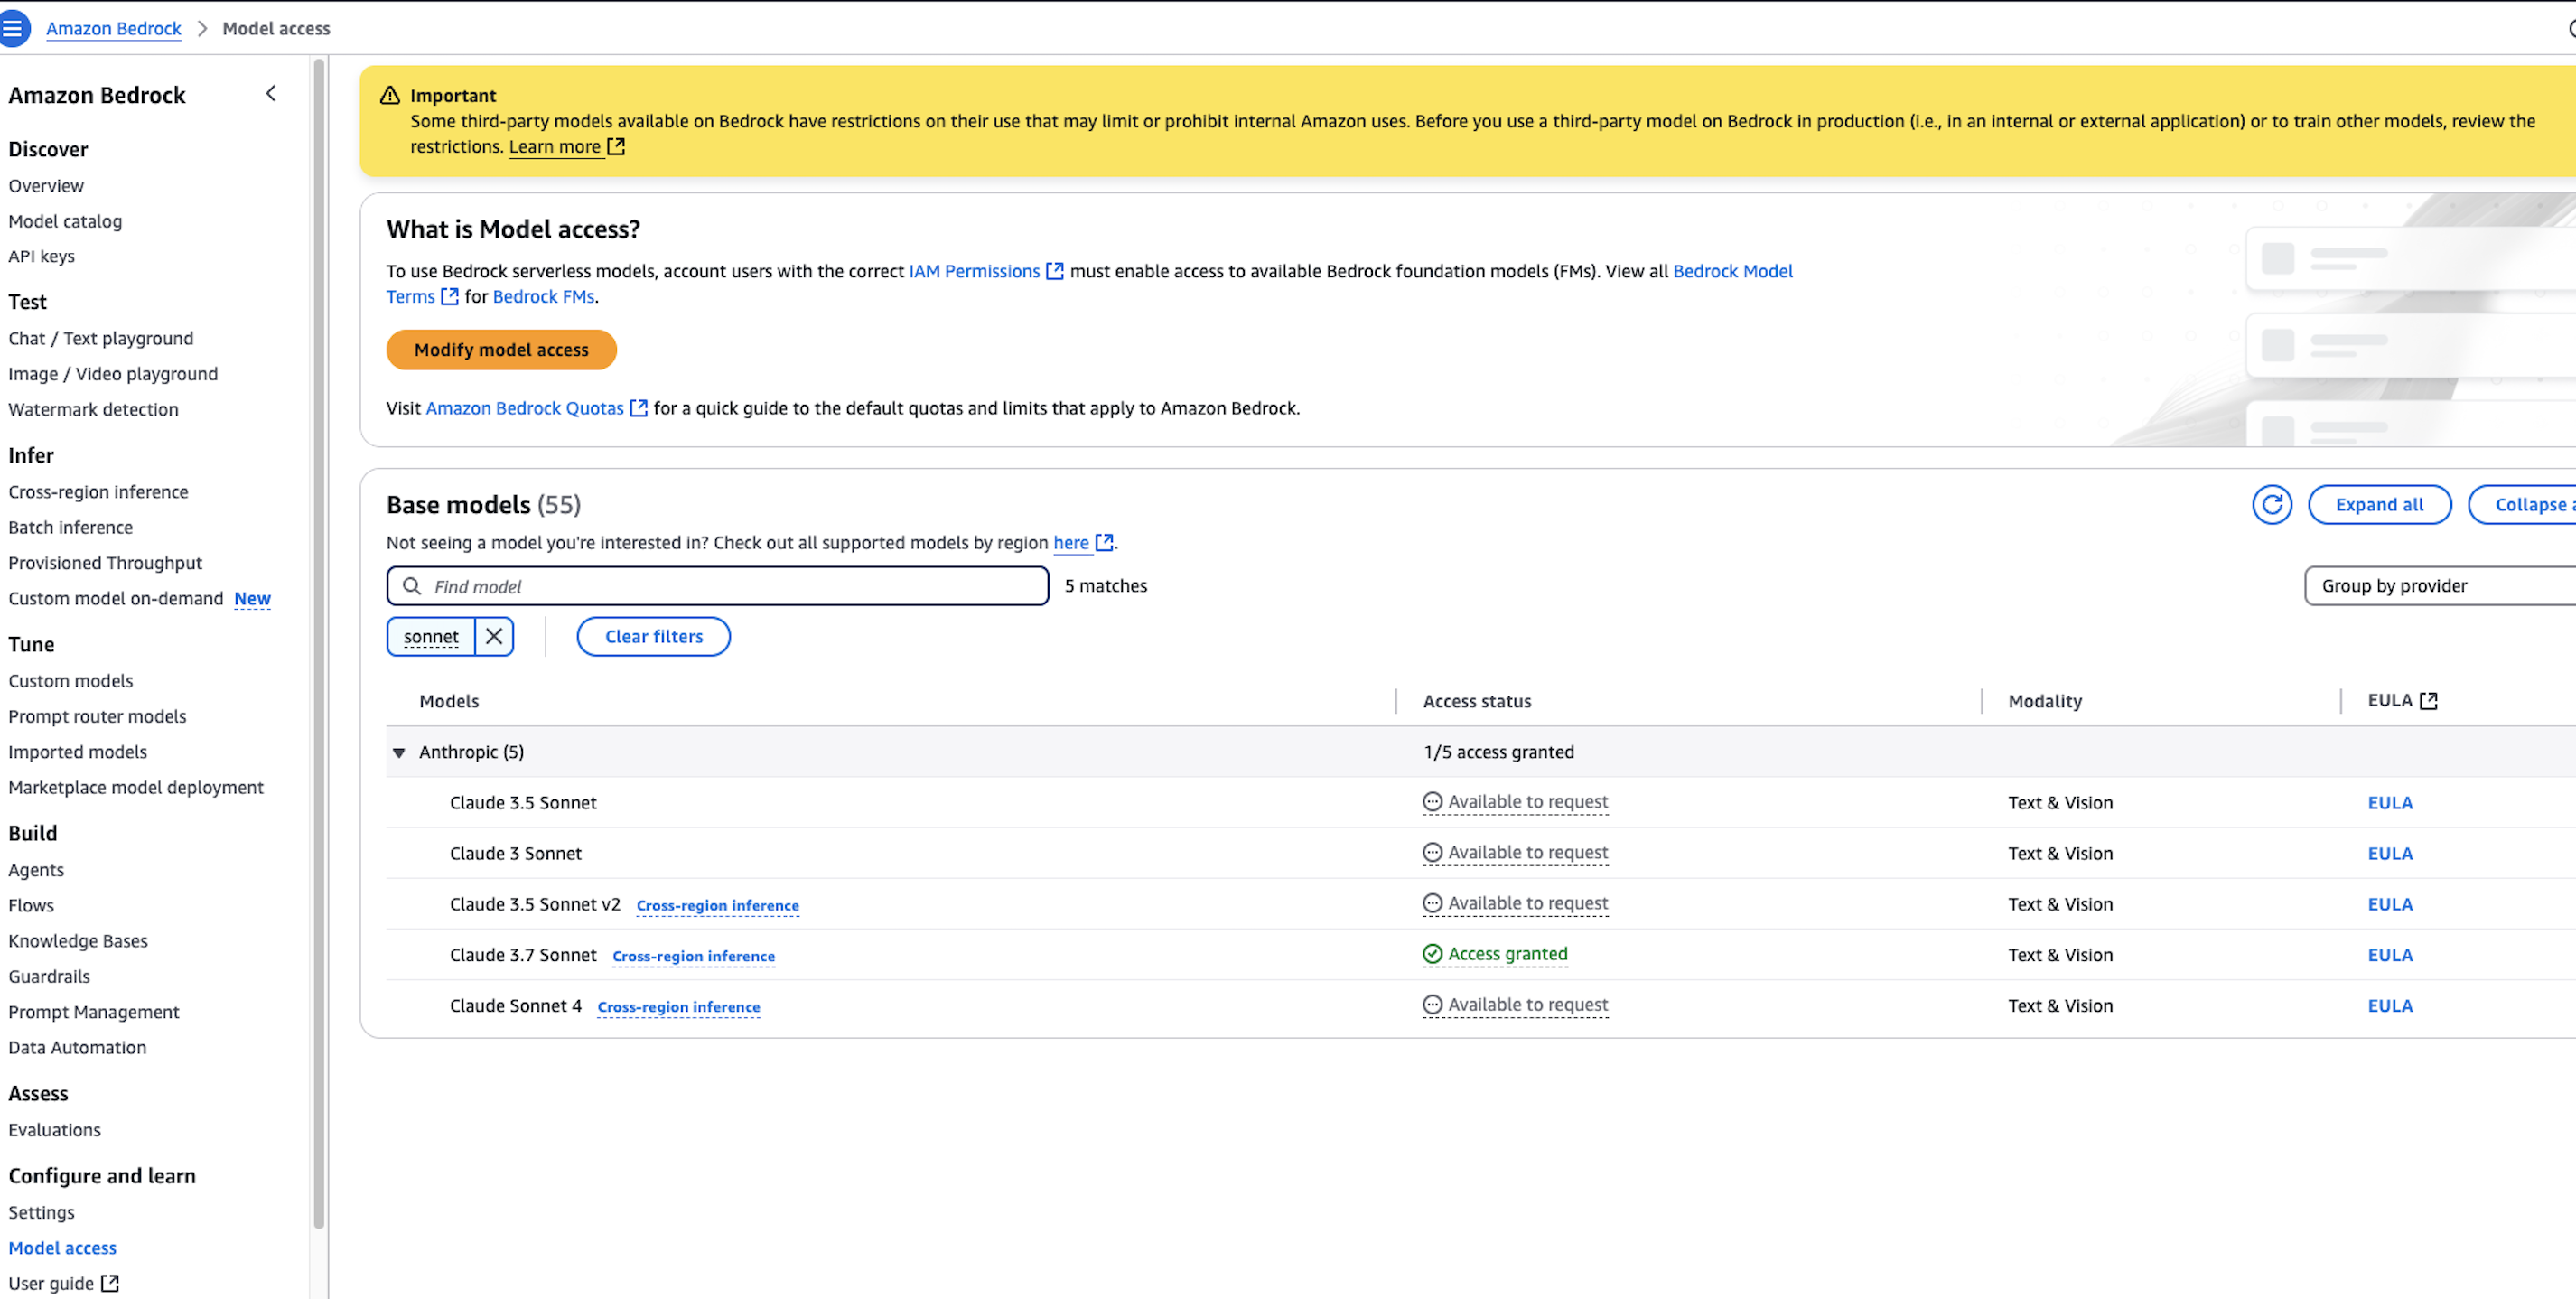The image size is (2576, 1299).
Task: Open the EULA column header external link icon
Action: point(2431,700)
